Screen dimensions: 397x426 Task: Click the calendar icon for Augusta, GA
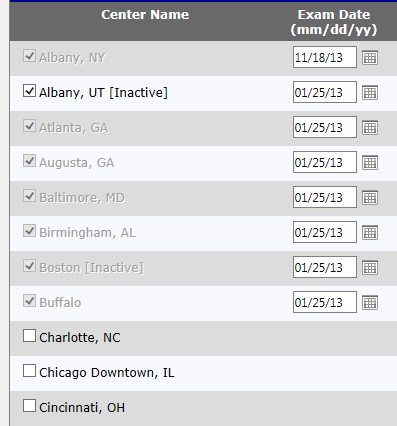(370, 163)
